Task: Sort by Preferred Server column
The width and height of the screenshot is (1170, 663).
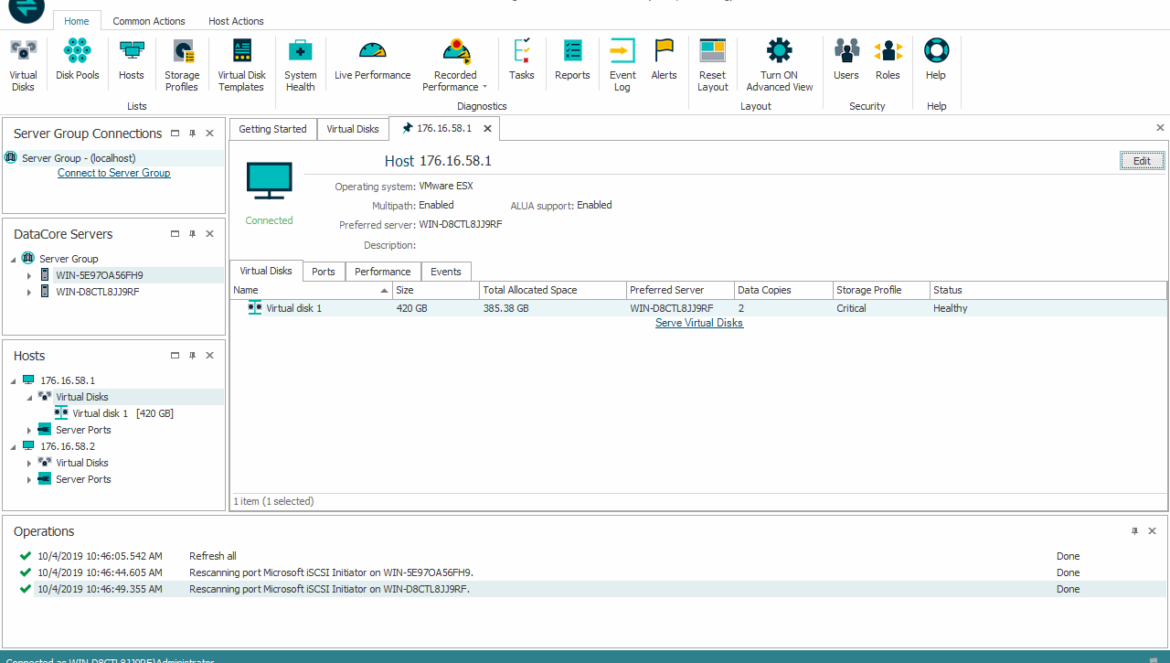Action: (x=680, y=290)
